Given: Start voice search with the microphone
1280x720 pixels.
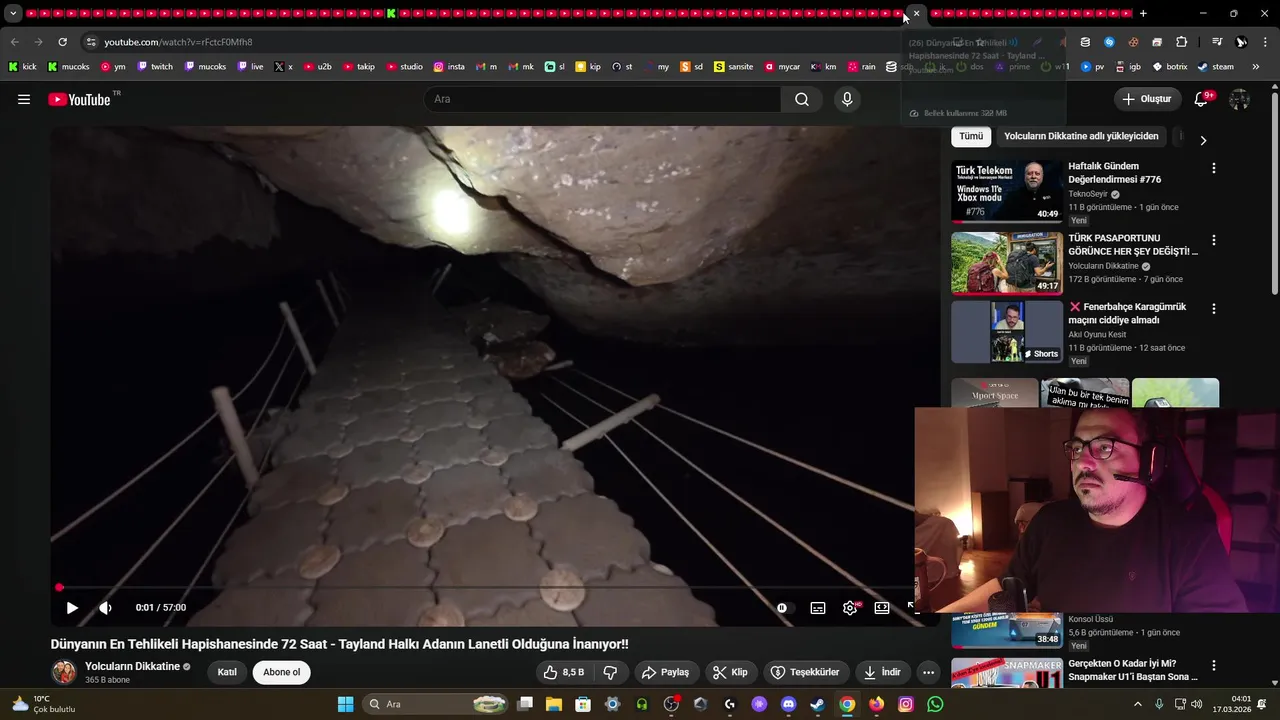Looking at the screenshot, I should pos(847,99).
